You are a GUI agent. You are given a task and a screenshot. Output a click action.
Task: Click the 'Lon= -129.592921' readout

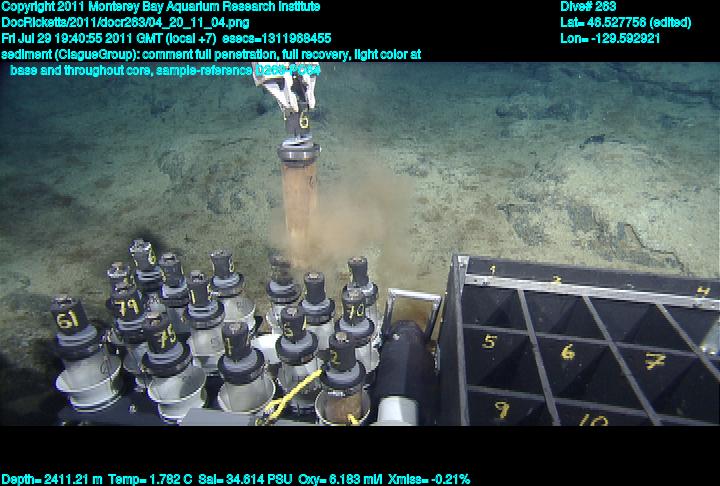pyautogui.click(x=610, y=38)
